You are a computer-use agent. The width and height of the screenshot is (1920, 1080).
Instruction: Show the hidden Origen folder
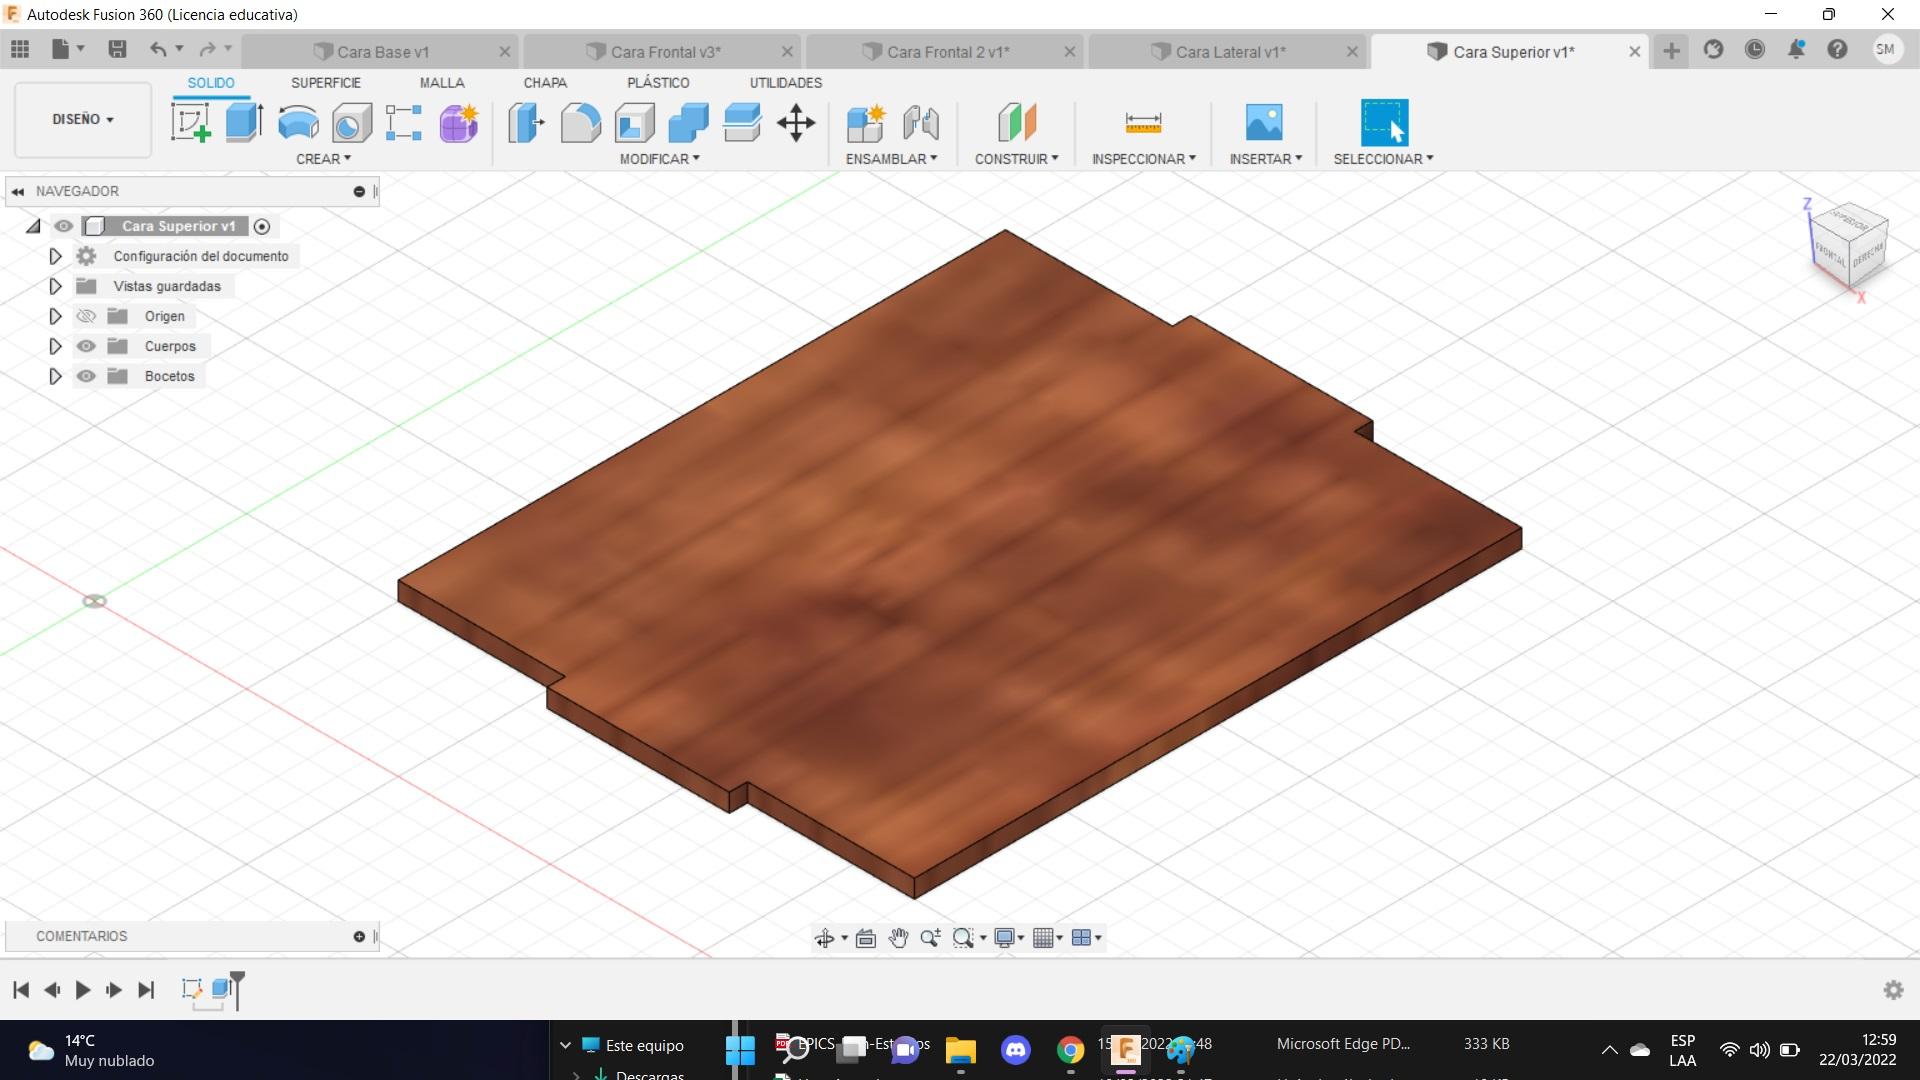pos(87,316)
